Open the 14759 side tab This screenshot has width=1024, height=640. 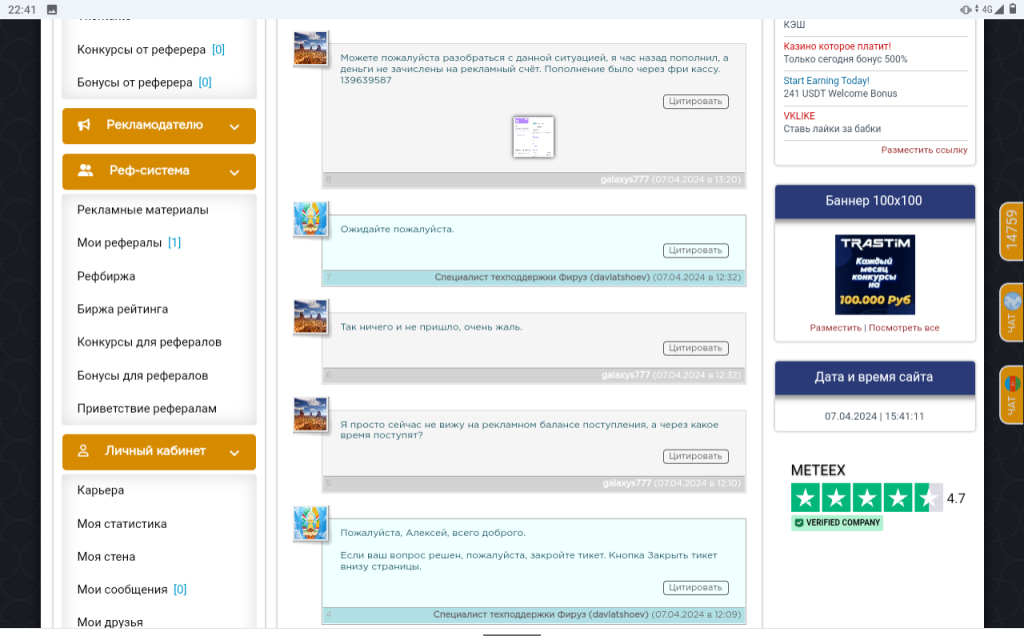click(x=1012, y=231)
